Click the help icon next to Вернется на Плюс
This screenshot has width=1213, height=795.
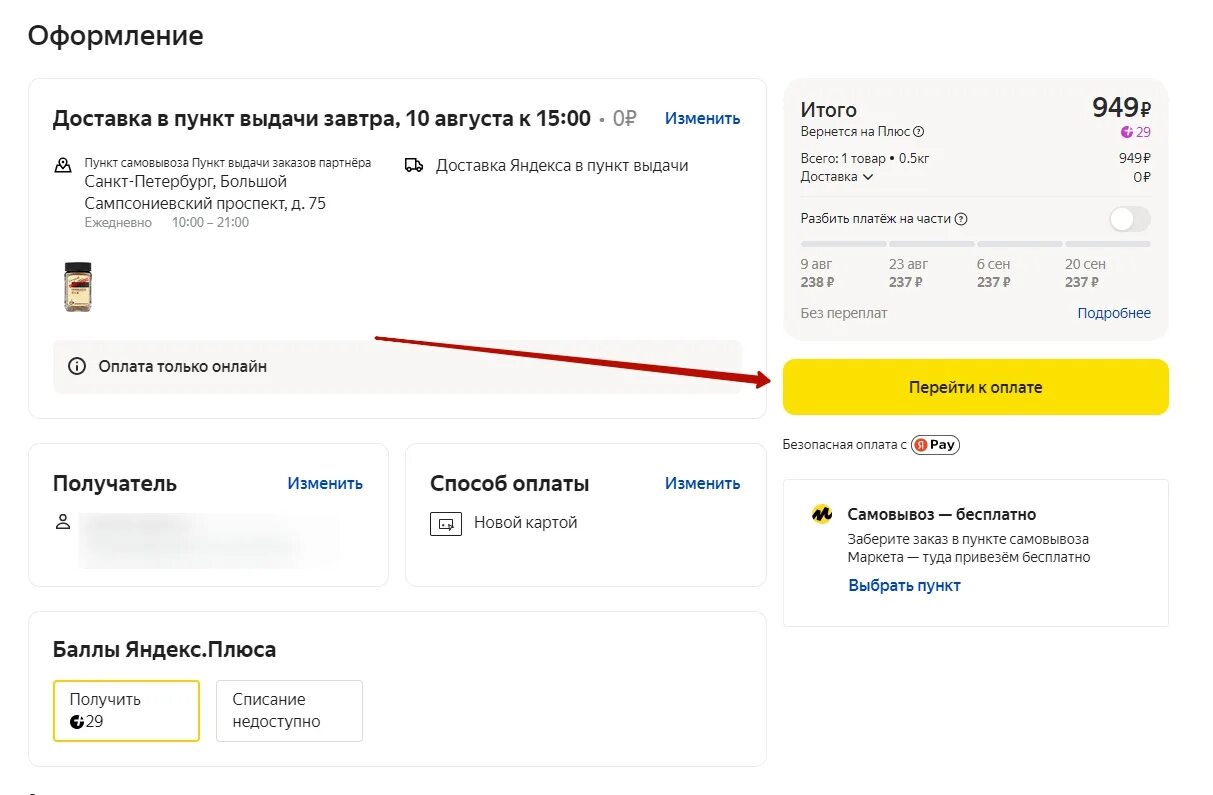click(x=919, y=132)
